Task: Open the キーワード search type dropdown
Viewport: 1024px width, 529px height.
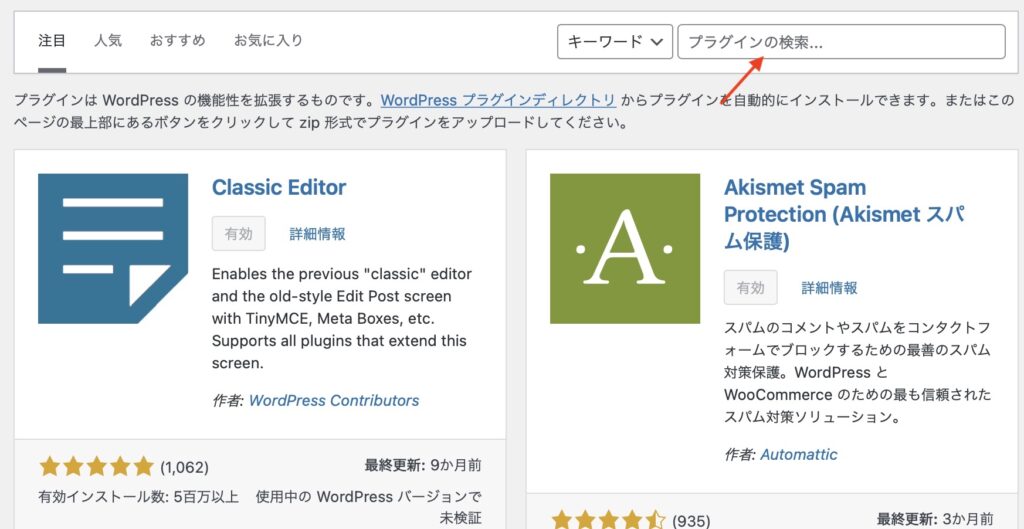Action: pyautogui.click(x=615, y=42)
